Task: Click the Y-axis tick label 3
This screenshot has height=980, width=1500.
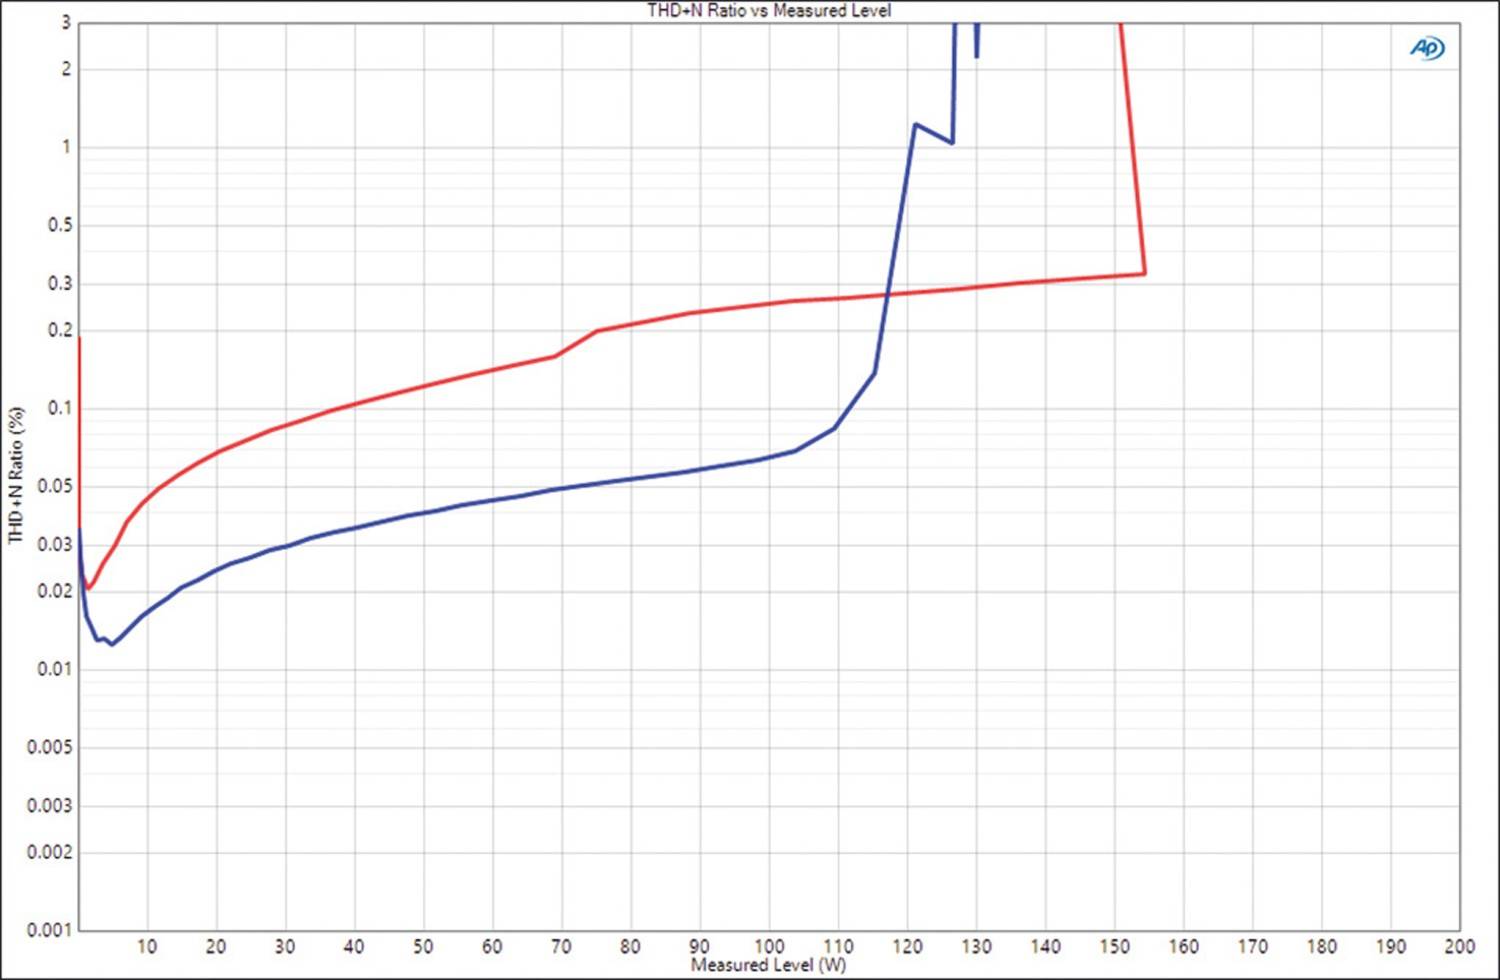Action: point(67,23)
